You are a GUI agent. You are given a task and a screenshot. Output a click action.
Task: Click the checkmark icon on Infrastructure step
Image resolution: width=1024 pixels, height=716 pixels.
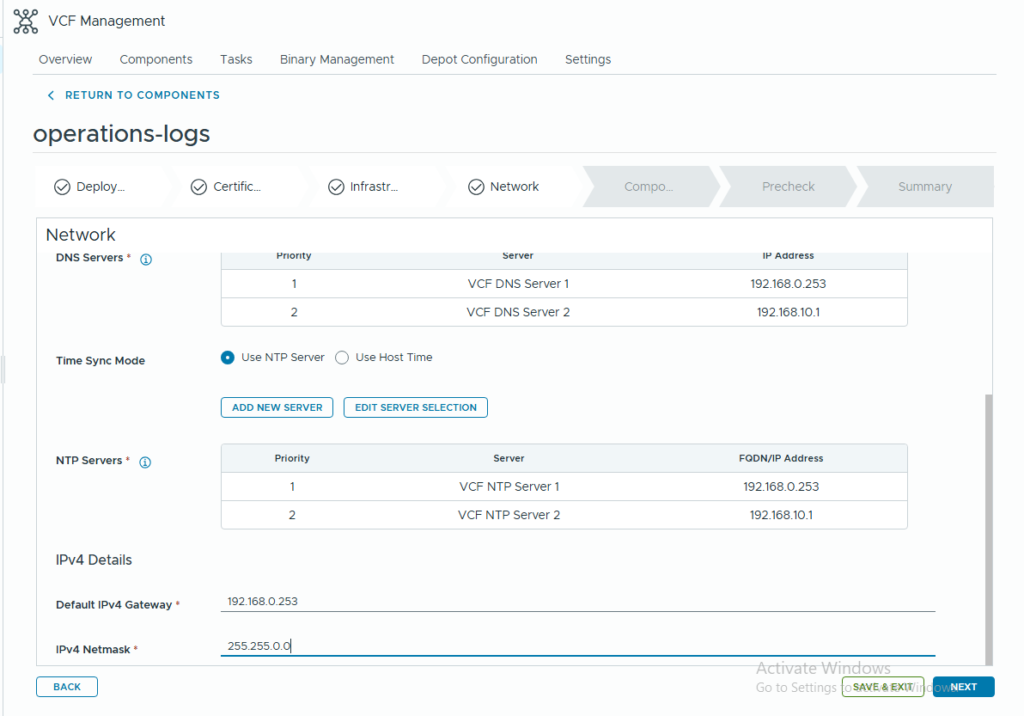(x=336, y=187)
